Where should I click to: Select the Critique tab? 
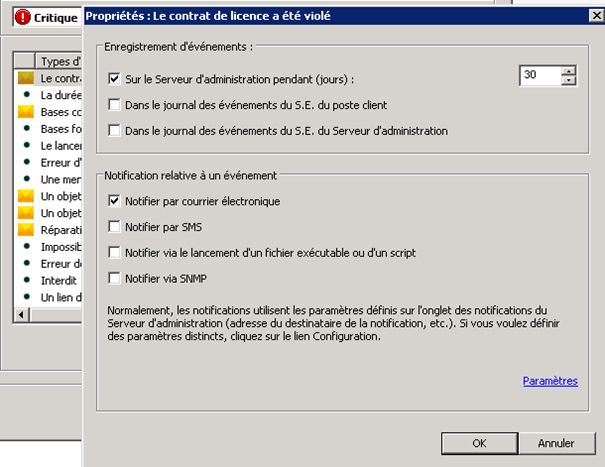point(43,17)
